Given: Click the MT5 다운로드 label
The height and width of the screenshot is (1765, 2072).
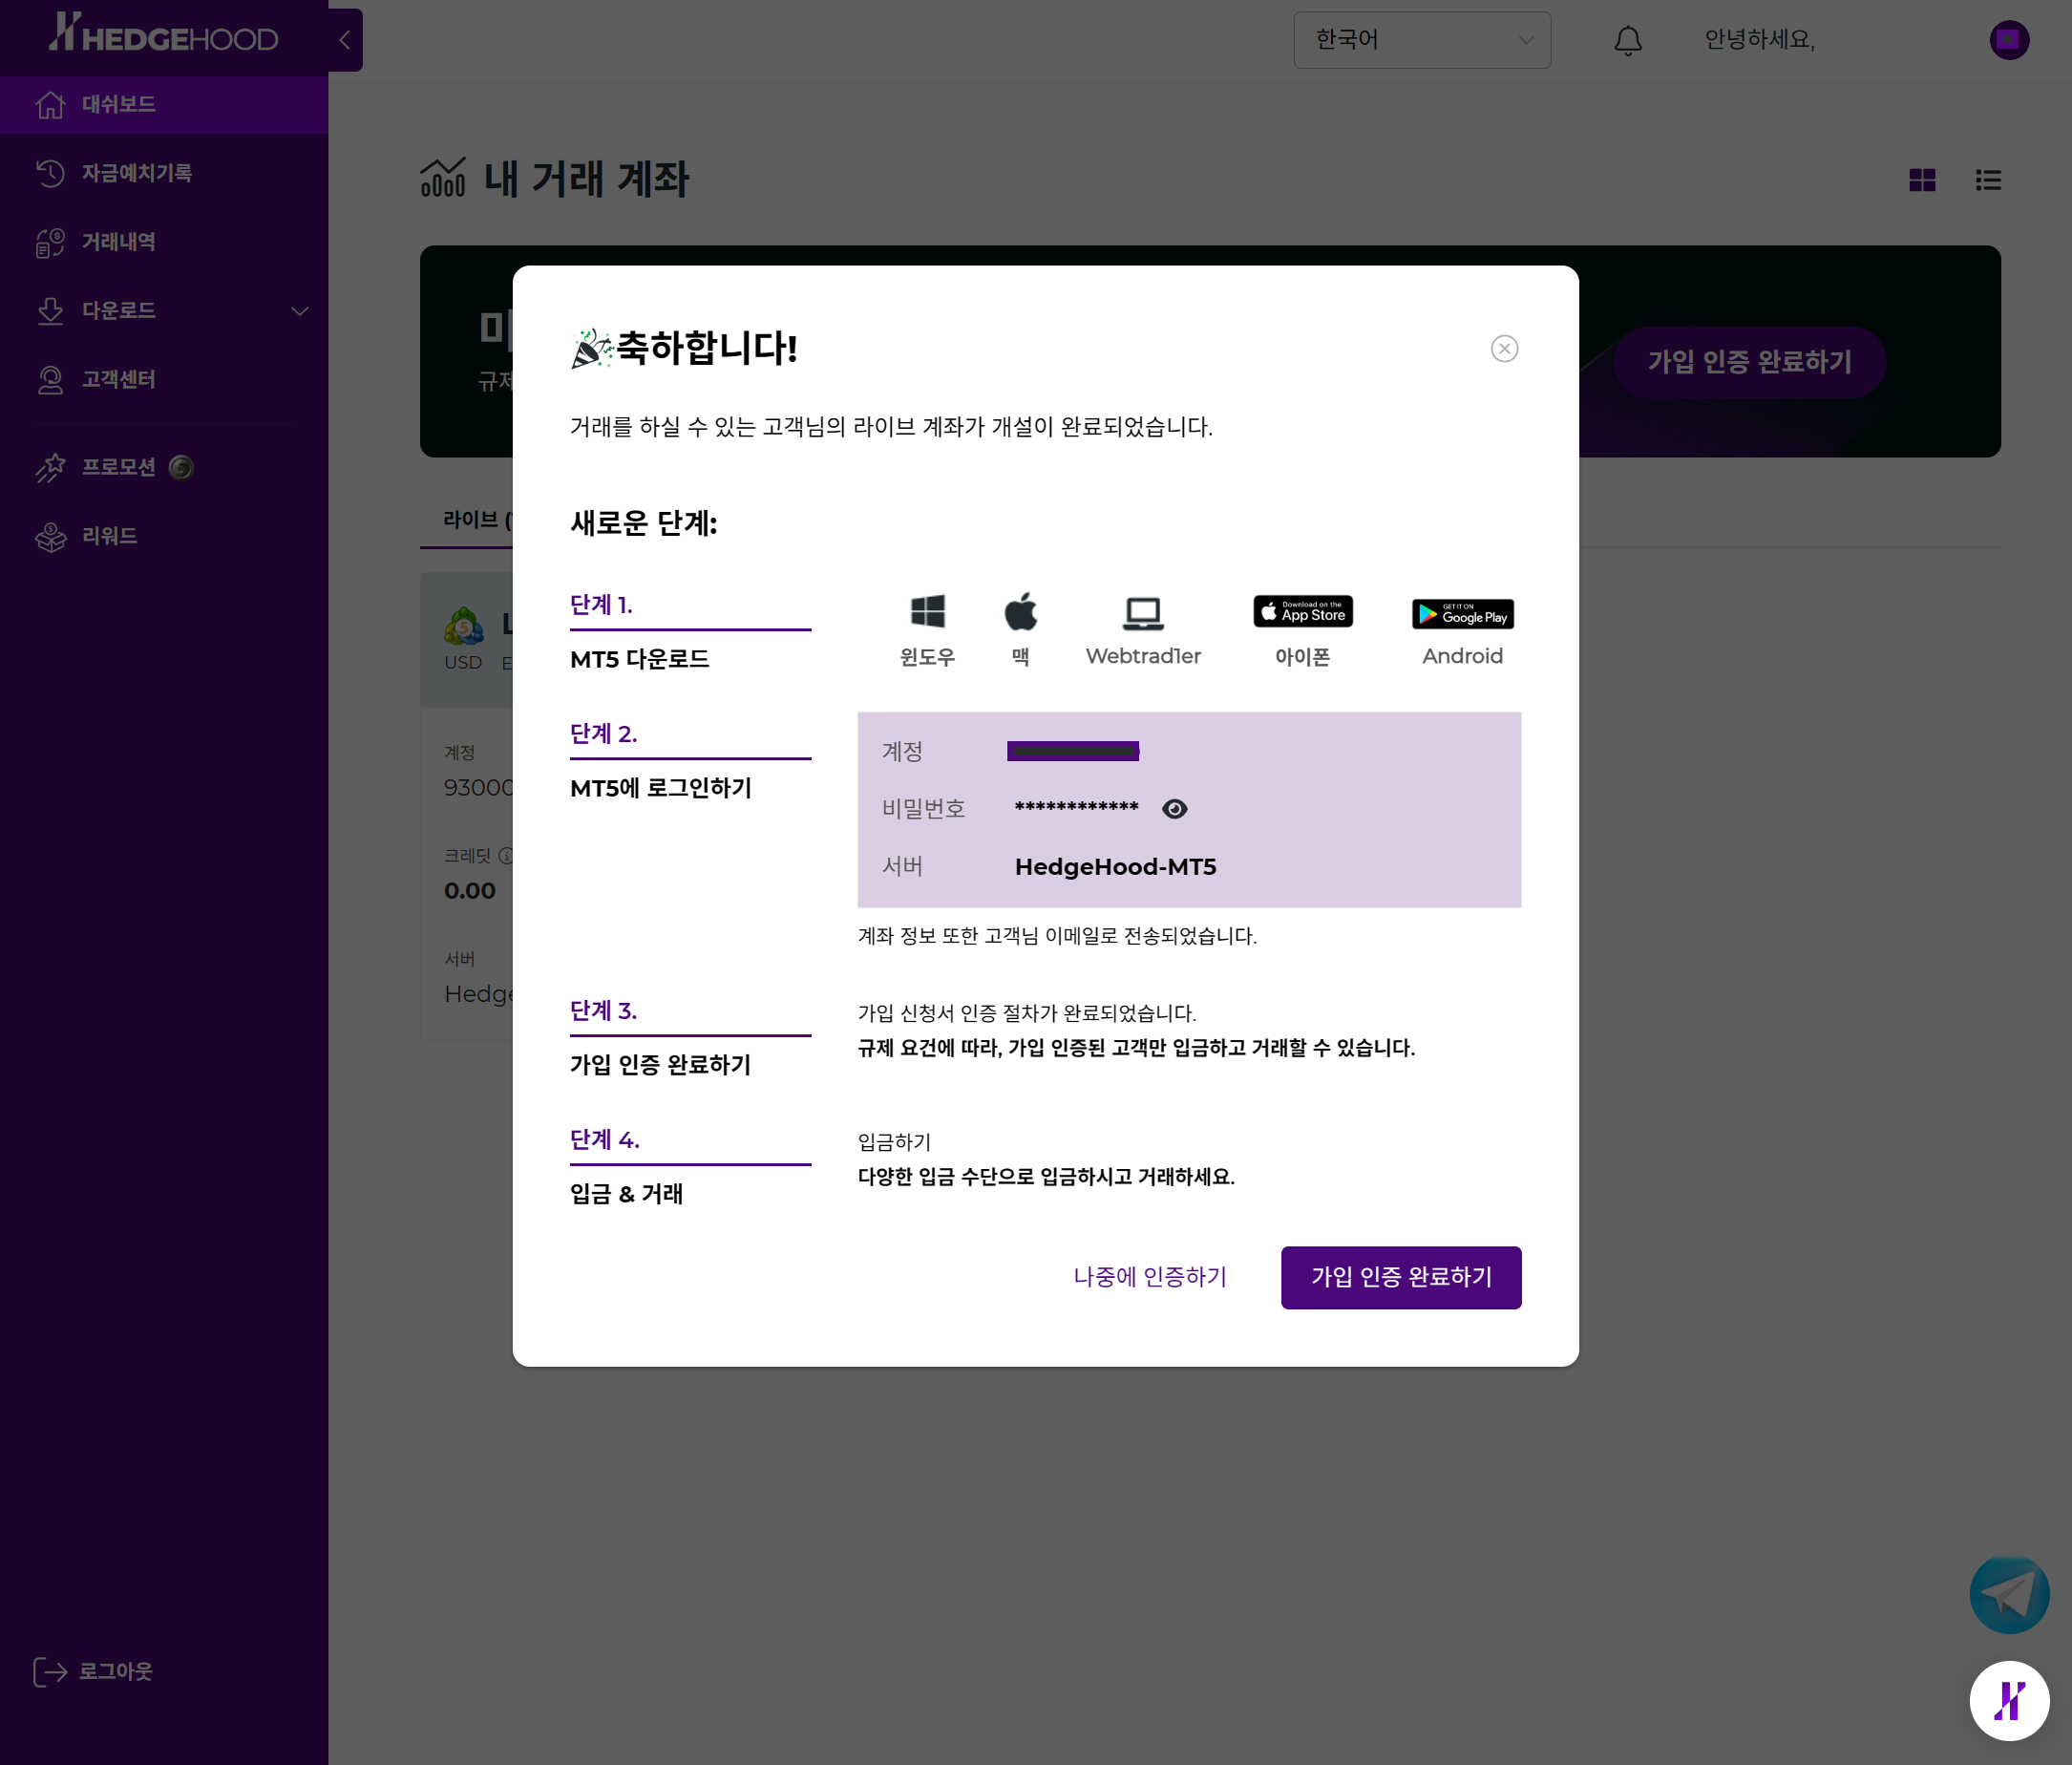Looking at the screenshot, I should click(x=639, y=659).
